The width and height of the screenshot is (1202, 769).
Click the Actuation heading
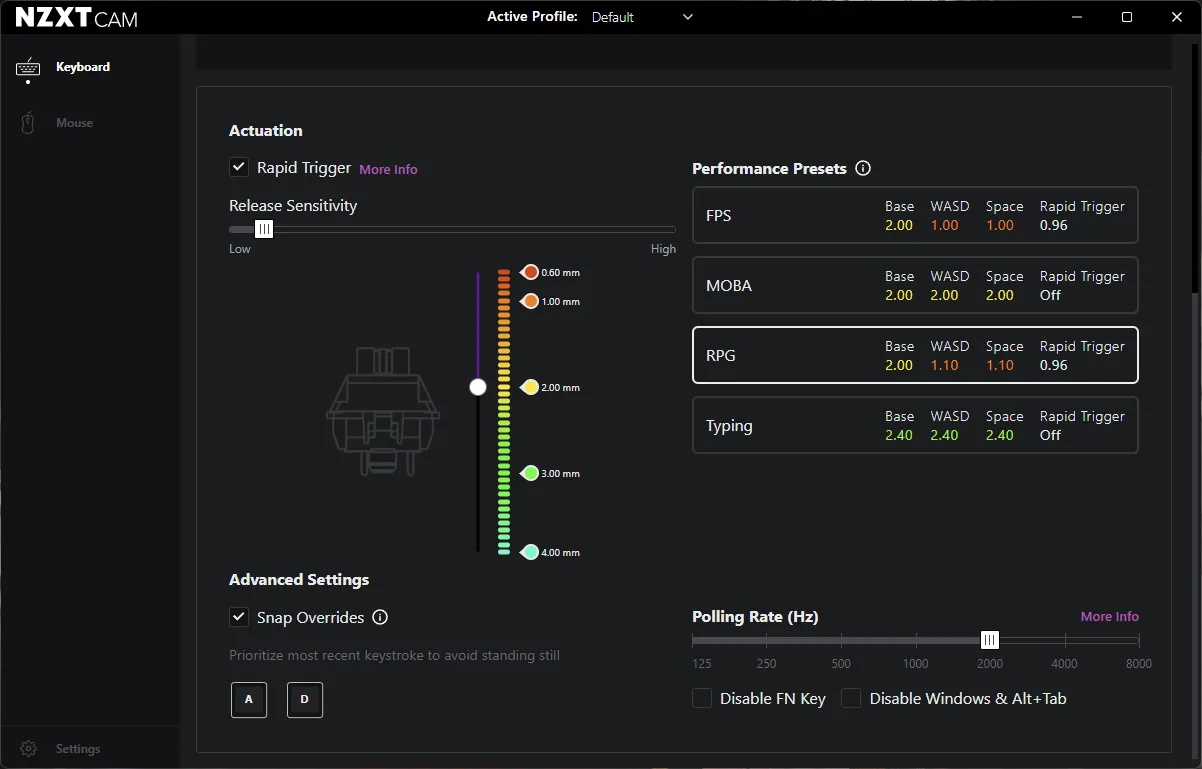point(266,131)
